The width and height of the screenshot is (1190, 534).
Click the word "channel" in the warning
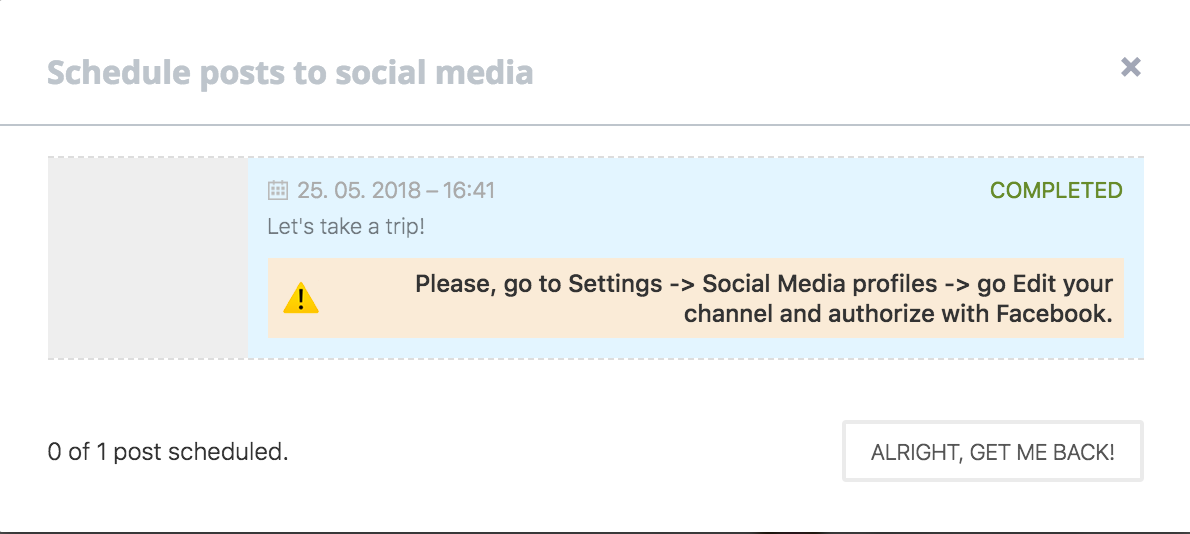(722, 314)
